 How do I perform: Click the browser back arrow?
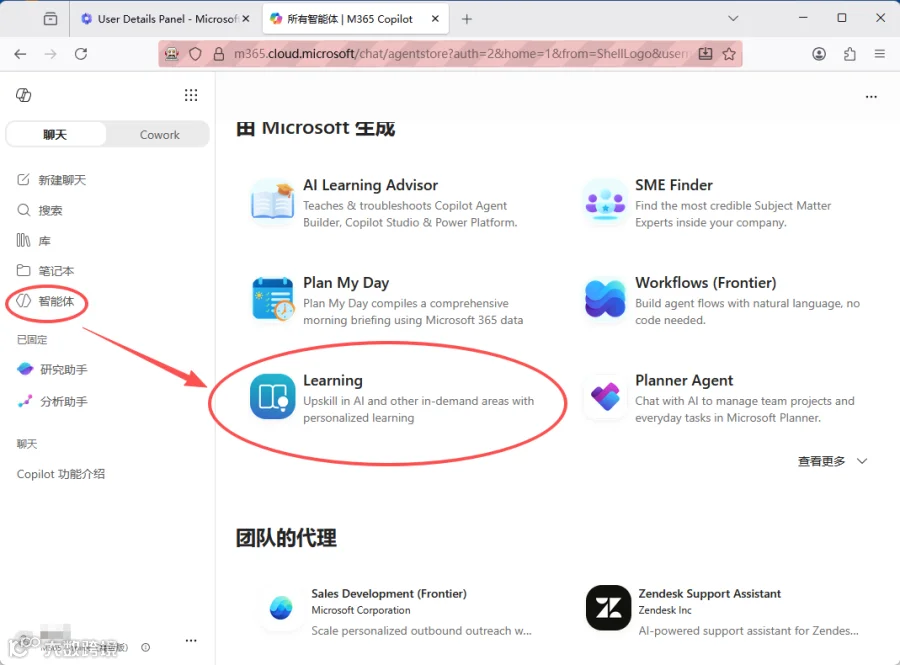tap(20, 54)
